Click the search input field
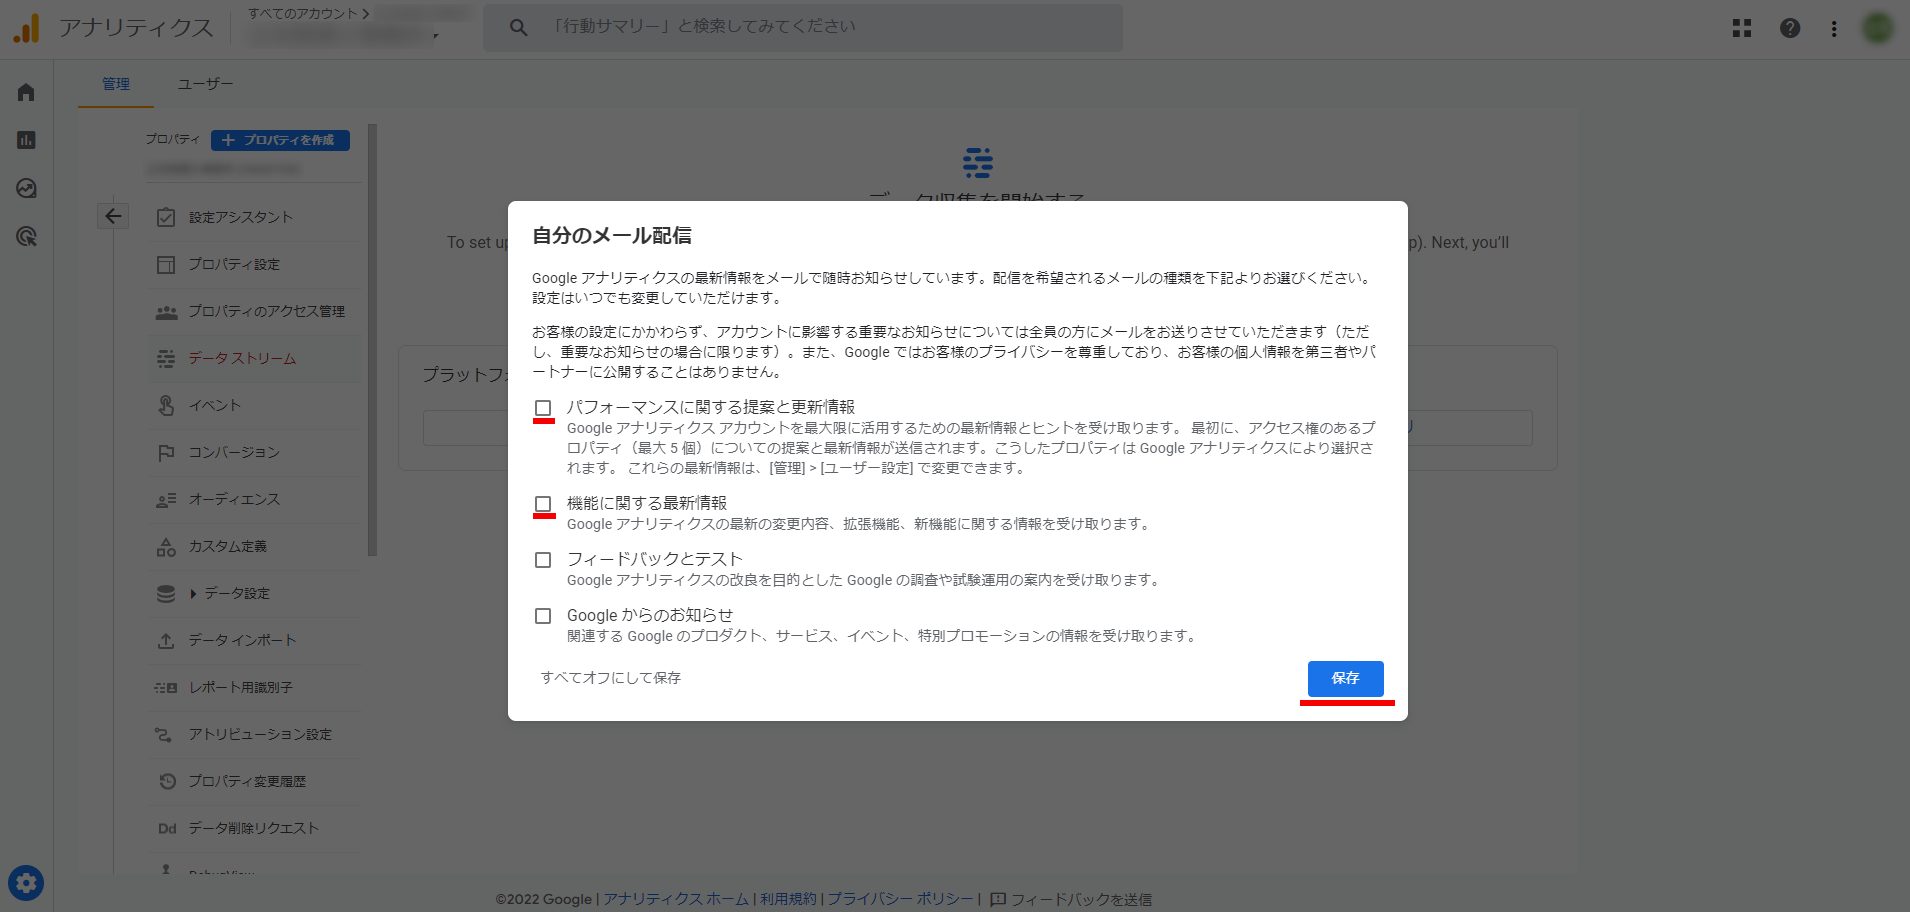This screenshot has width=1910, height=912. coord(803,27)
